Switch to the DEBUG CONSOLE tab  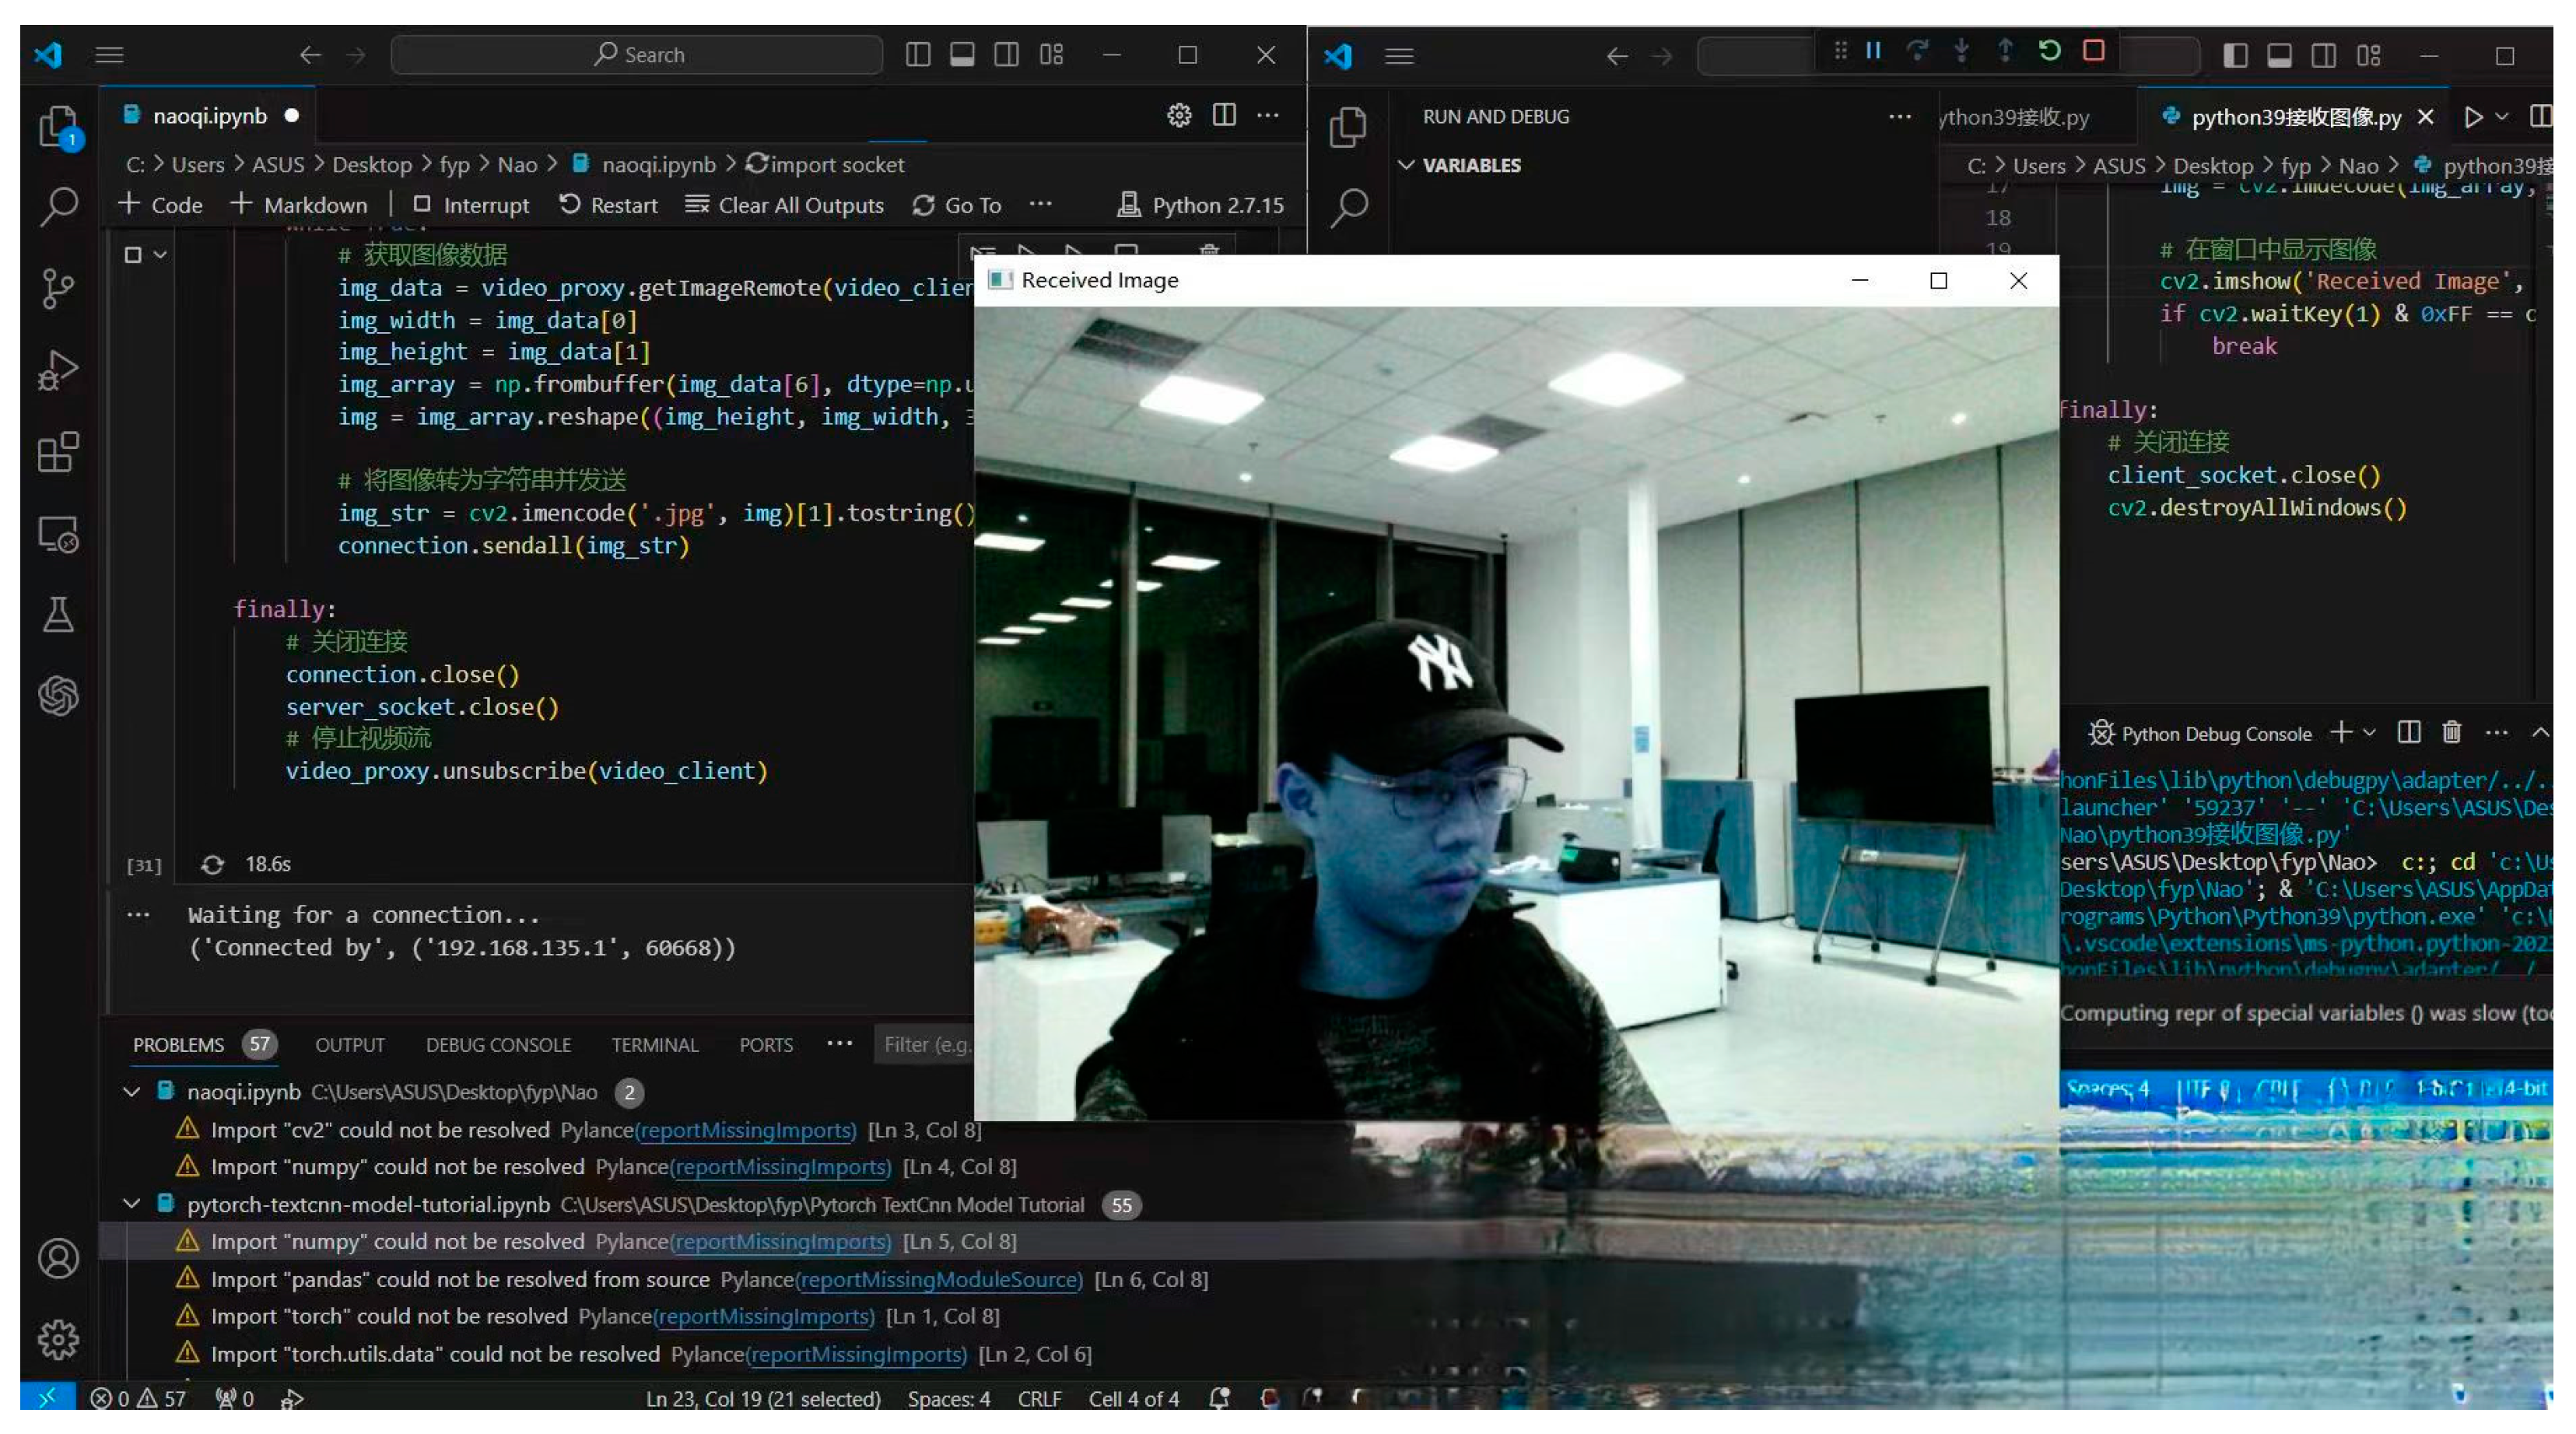coord(498,1045)
